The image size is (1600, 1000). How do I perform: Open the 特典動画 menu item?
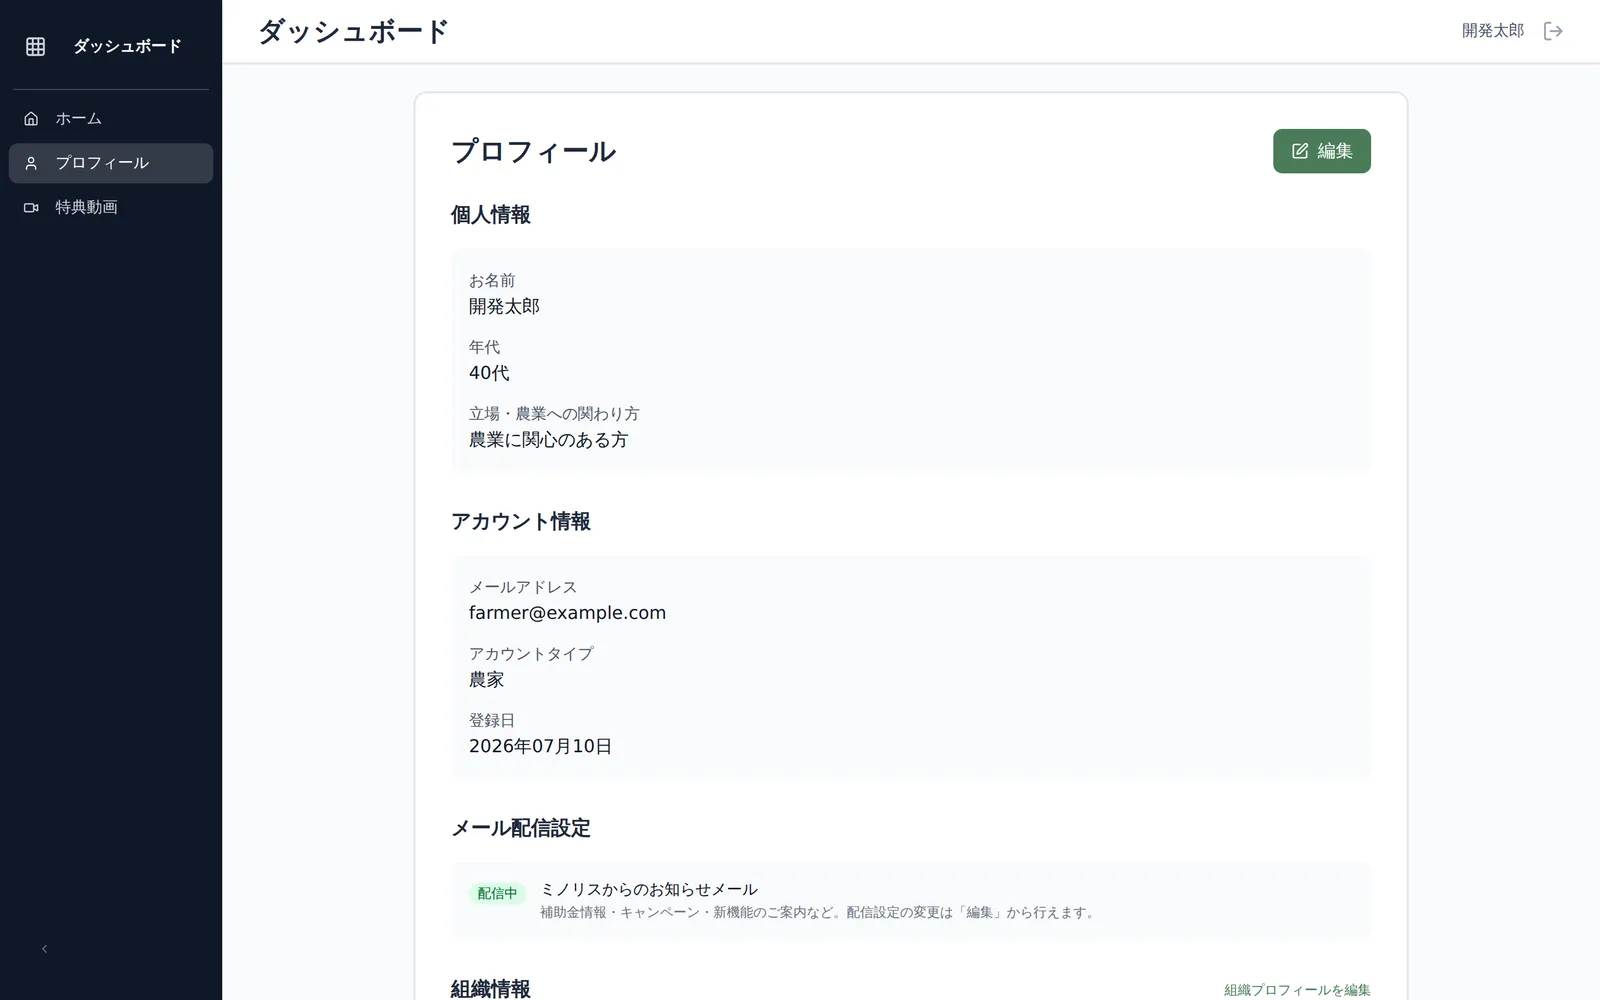(111, 207)
